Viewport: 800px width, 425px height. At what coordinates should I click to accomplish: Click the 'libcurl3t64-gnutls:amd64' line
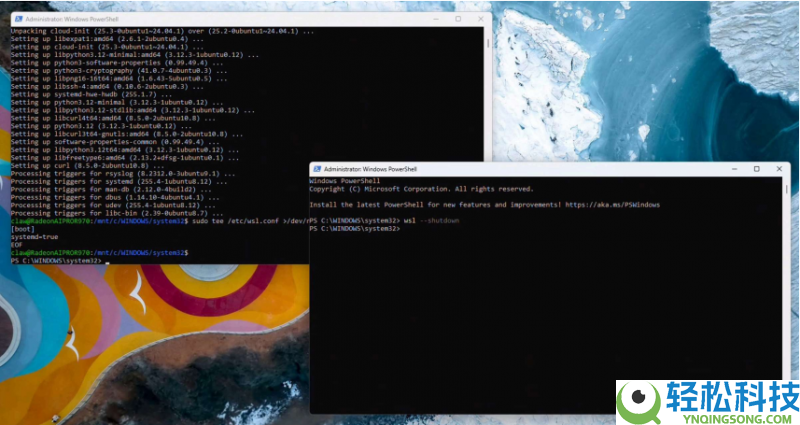(x=127, y=134)
